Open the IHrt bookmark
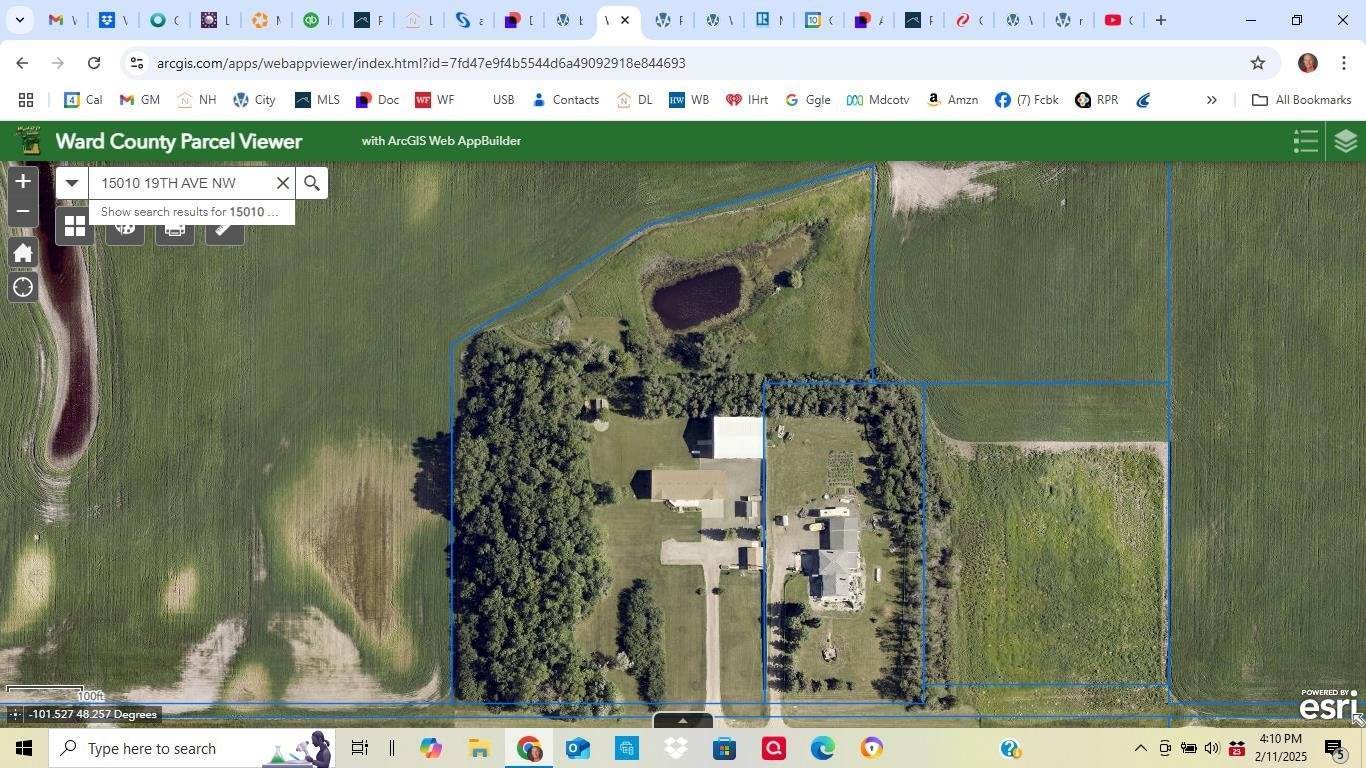This screenshot has height=768, width=1366. (747, 100)
